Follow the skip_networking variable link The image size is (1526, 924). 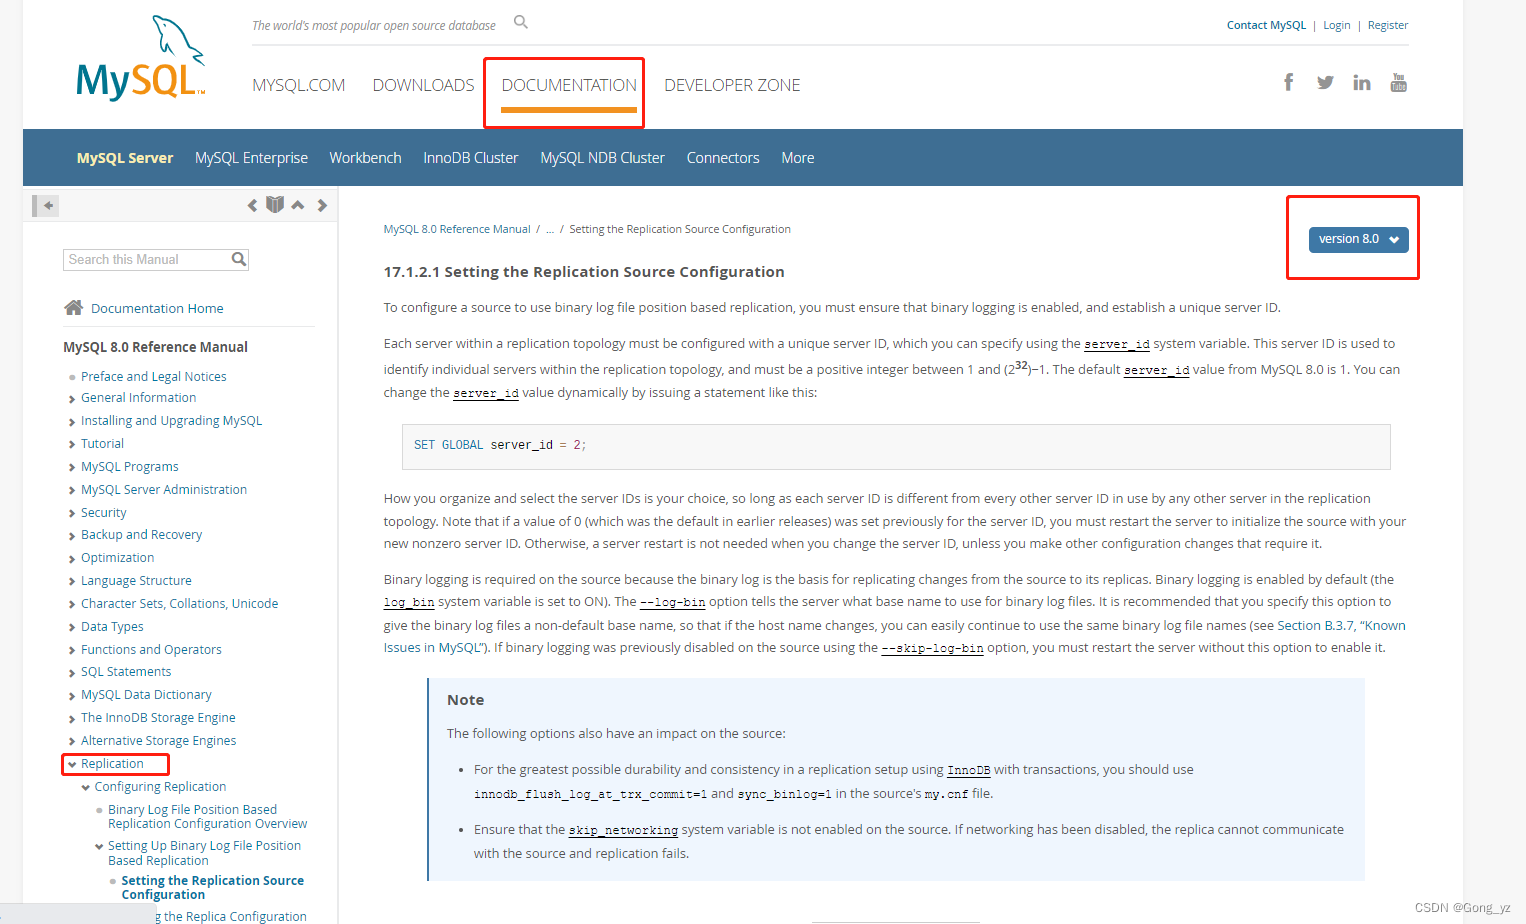pos(623,830)
